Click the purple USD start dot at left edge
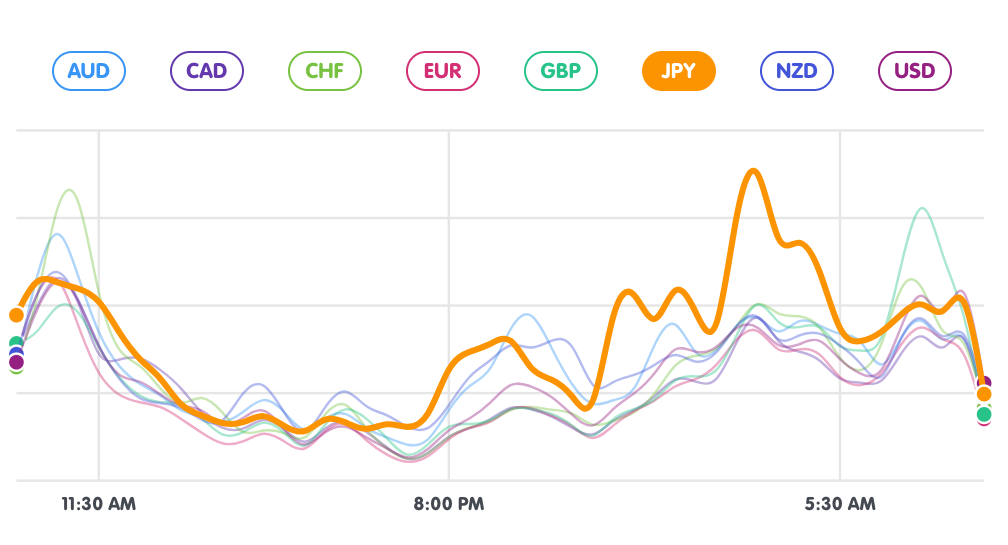 pos(16,362)
